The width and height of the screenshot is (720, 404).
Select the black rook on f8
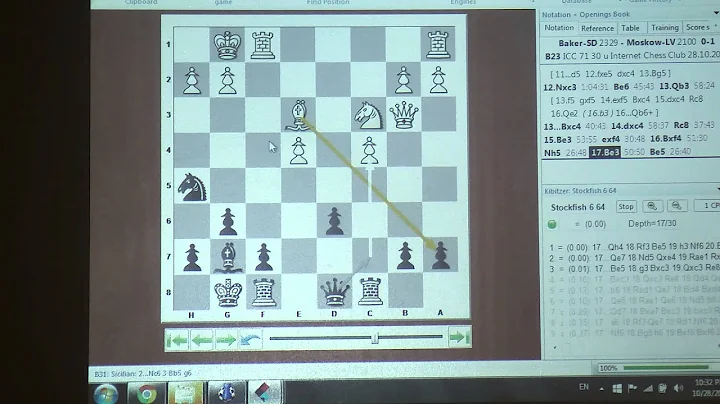click(x=263, y=292)
